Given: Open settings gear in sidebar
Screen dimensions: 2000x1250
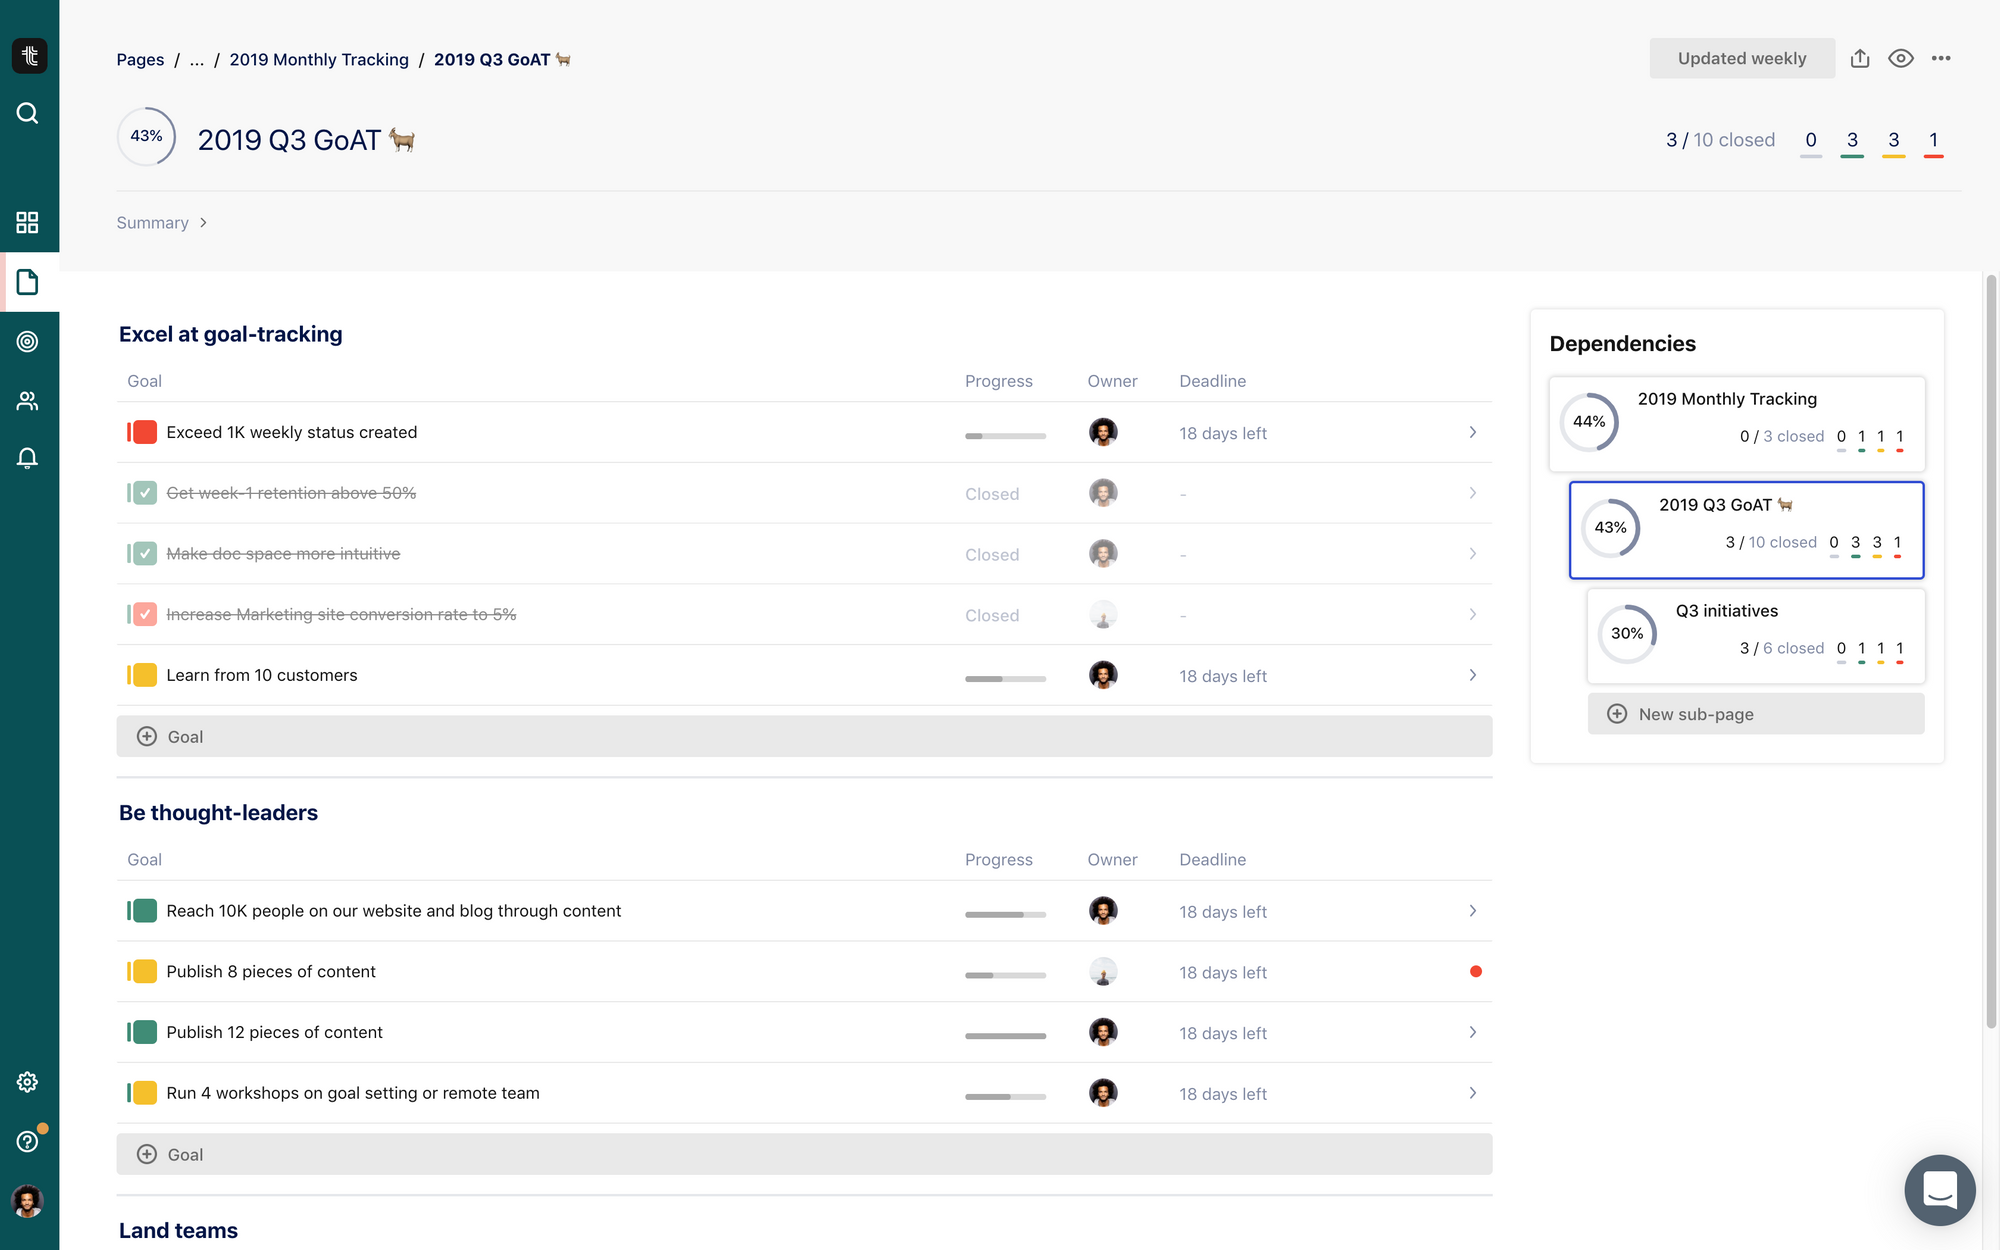Looking at the screenshot, I should coord(28,1082).
